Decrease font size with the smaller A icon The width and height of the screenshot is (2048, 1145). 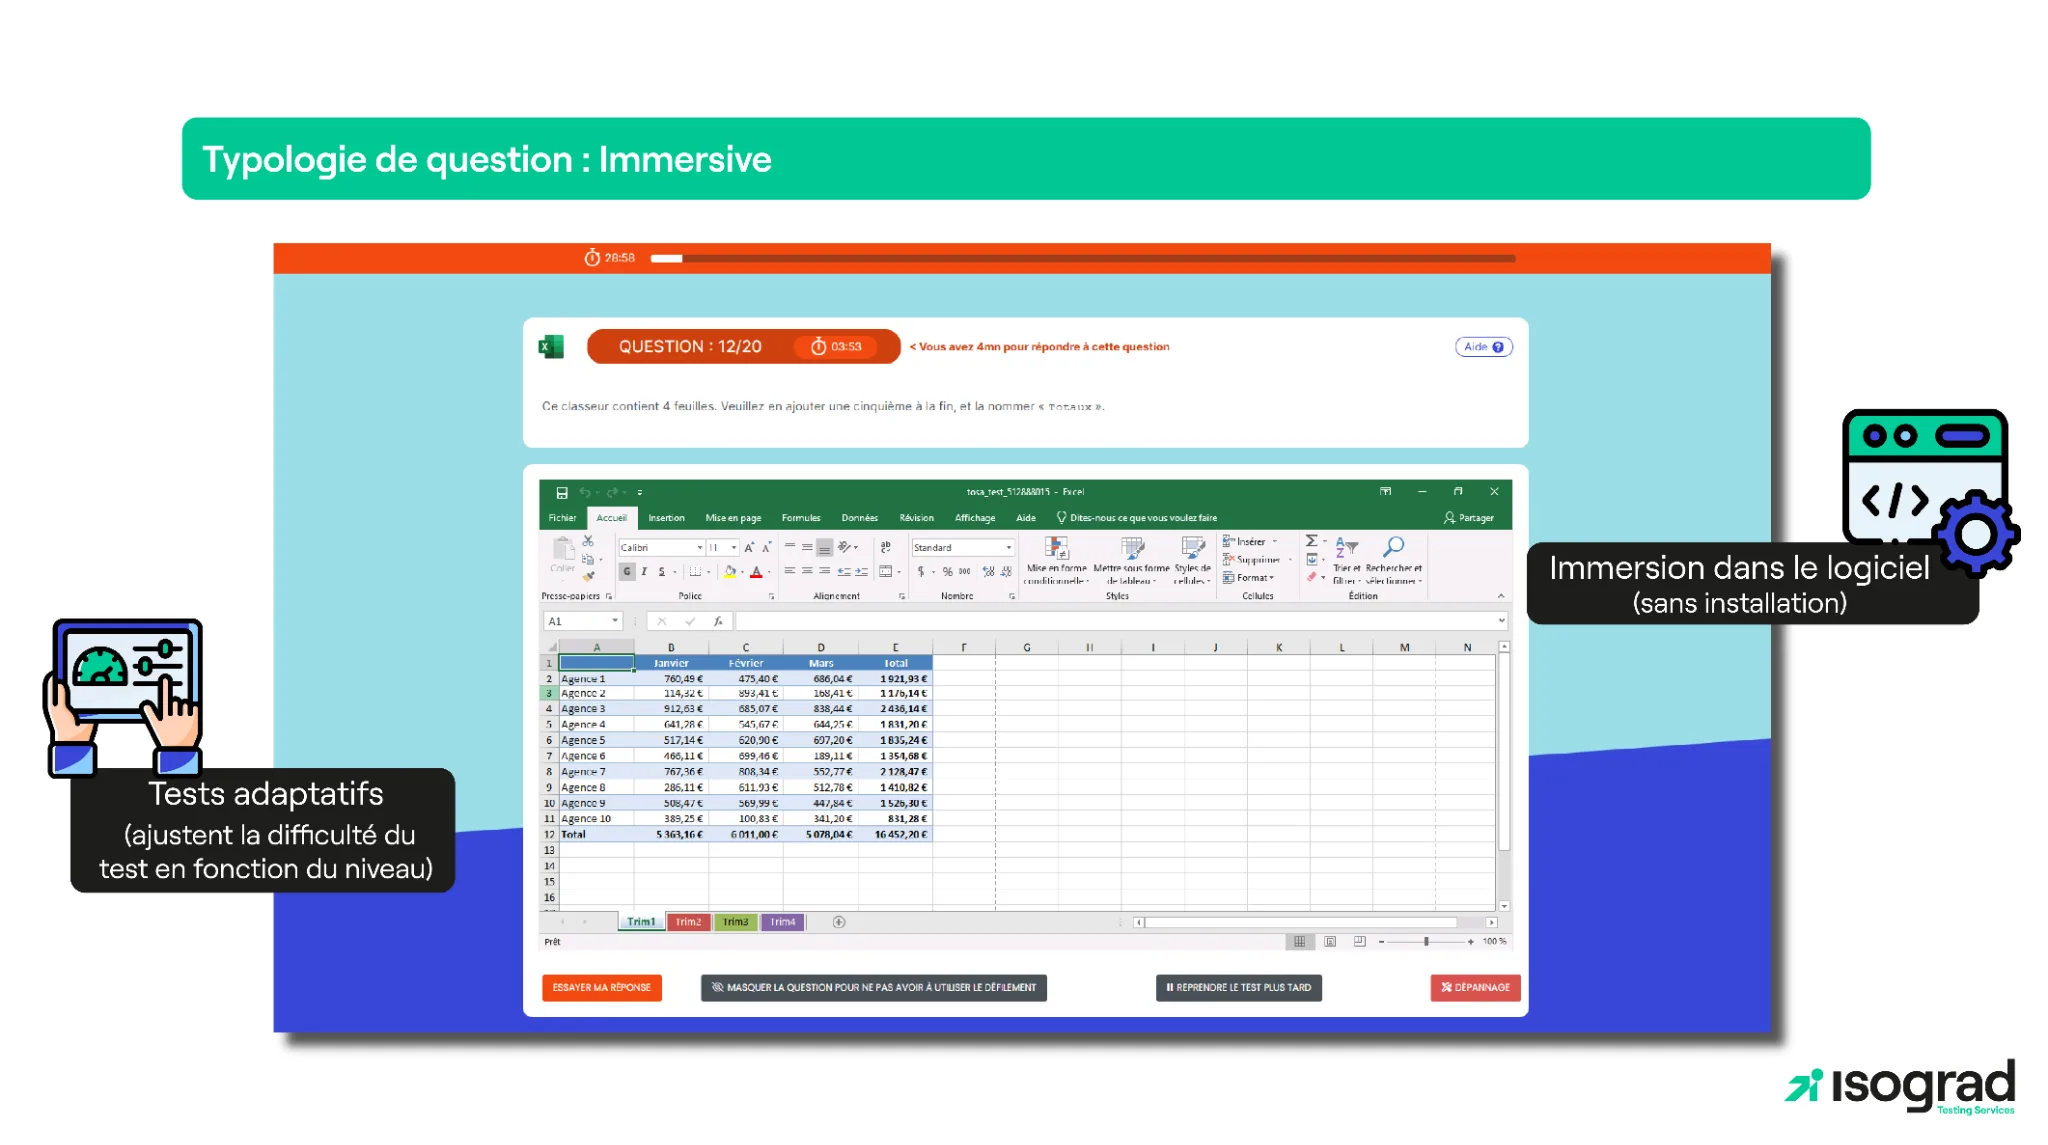coord(766,547)
